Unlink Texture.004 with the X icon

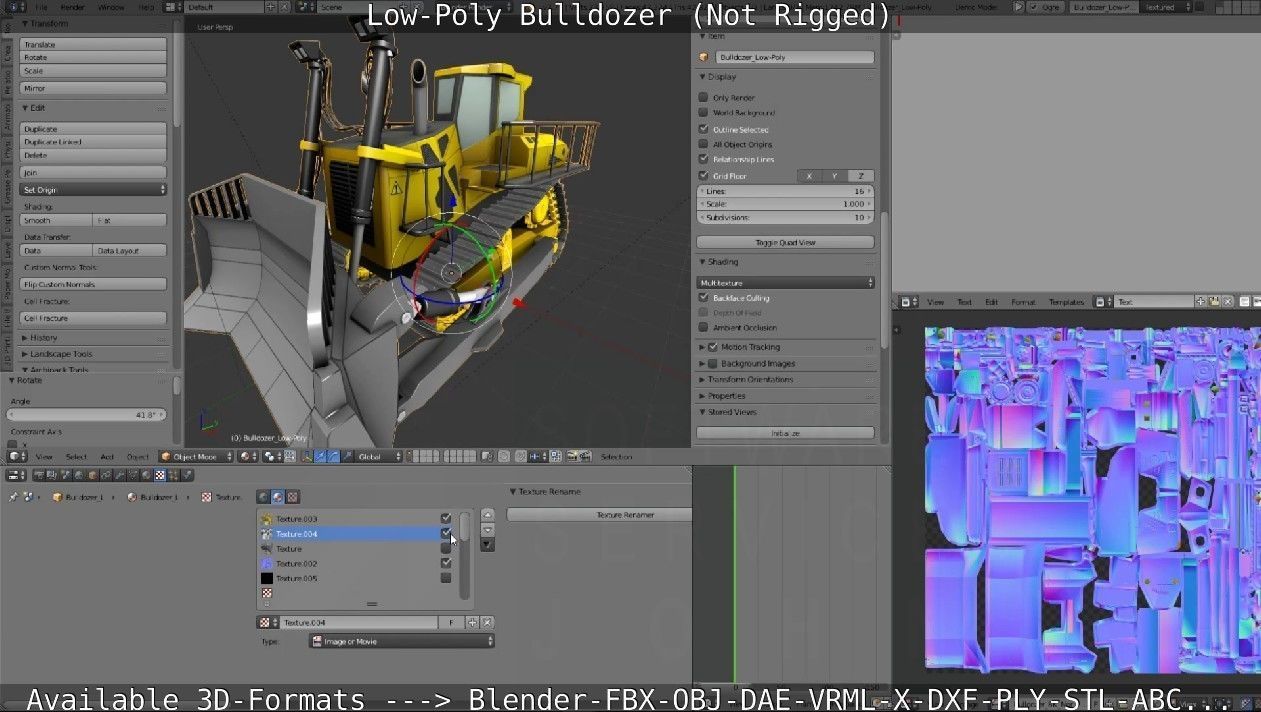point(487,622)
